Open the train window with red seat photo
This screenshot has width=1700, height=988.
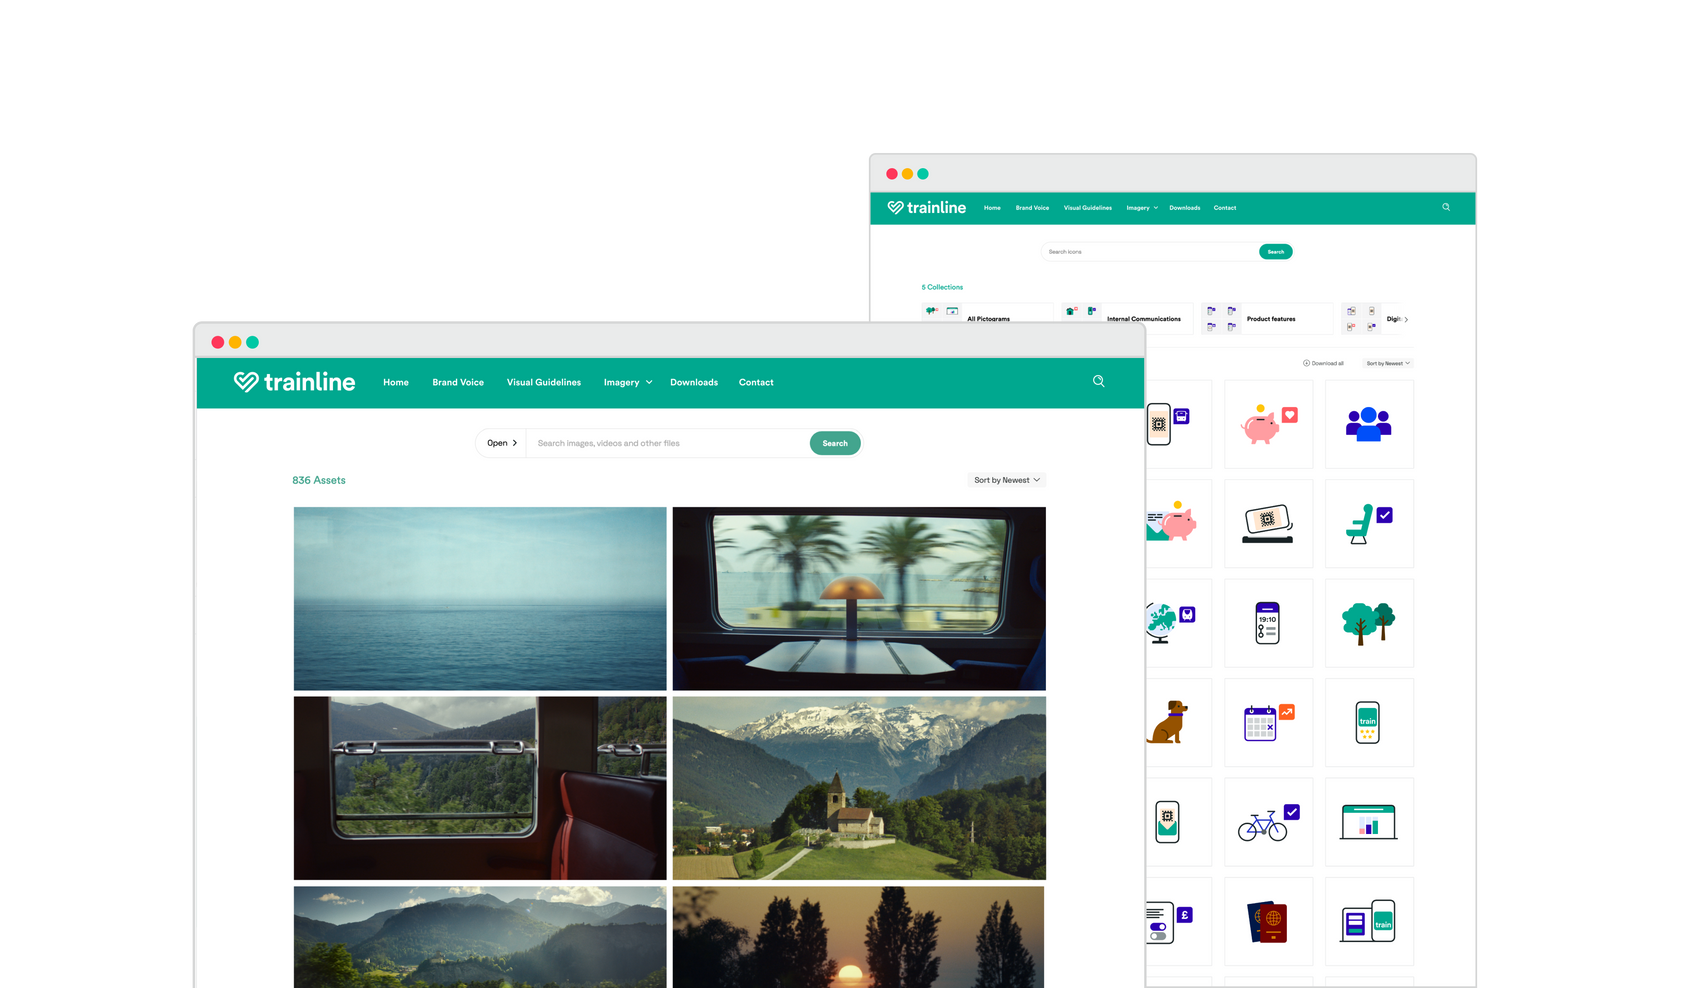click(480, 788)
